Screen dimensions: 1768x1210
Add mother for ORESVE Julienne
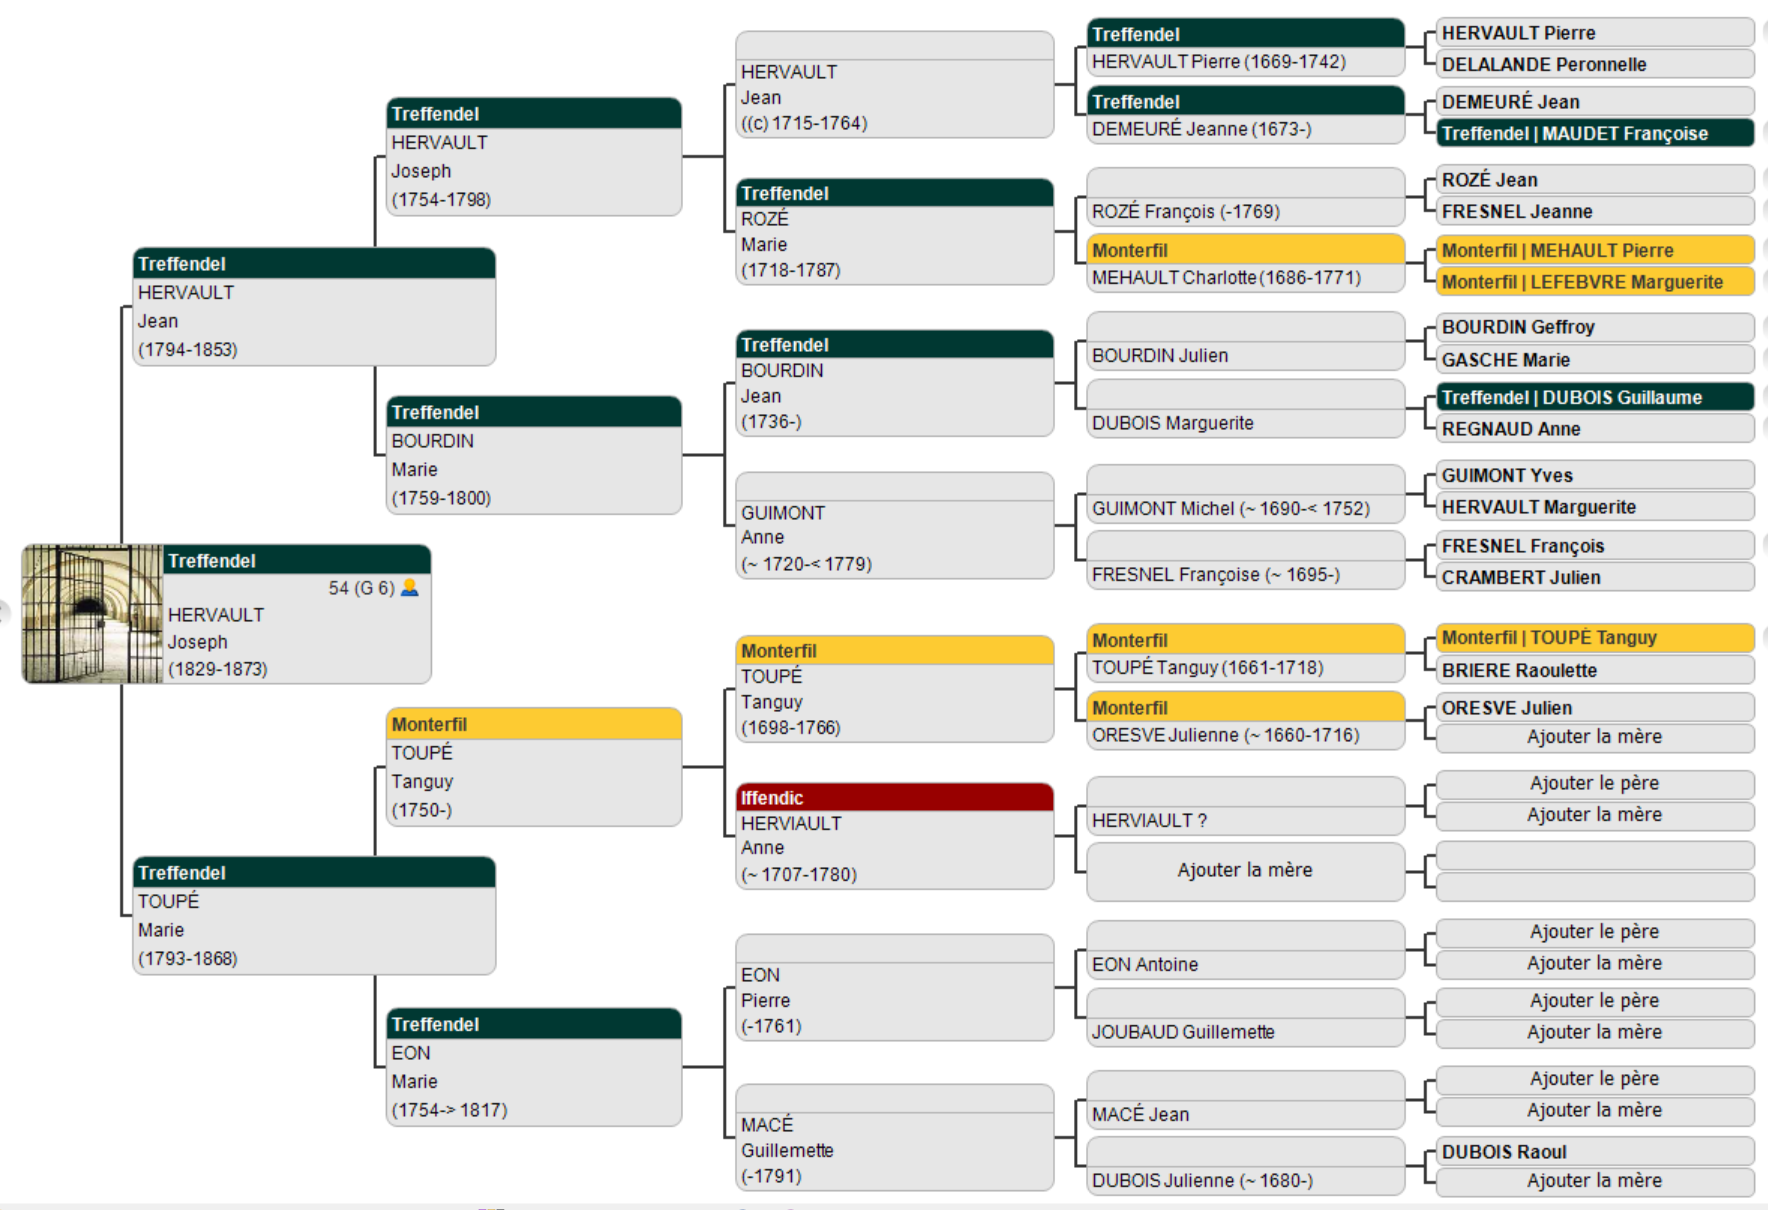(x=1594, y=737)
